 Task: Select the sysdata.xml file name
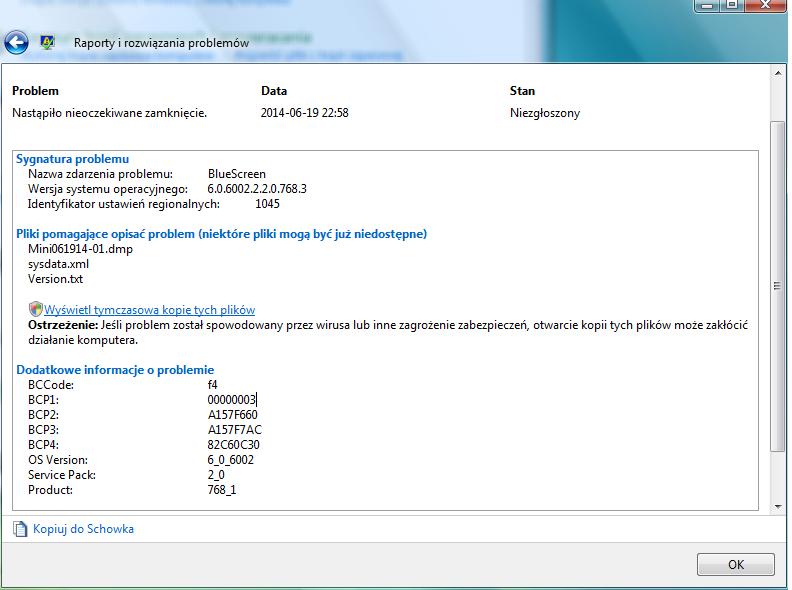tap(59, 264)
